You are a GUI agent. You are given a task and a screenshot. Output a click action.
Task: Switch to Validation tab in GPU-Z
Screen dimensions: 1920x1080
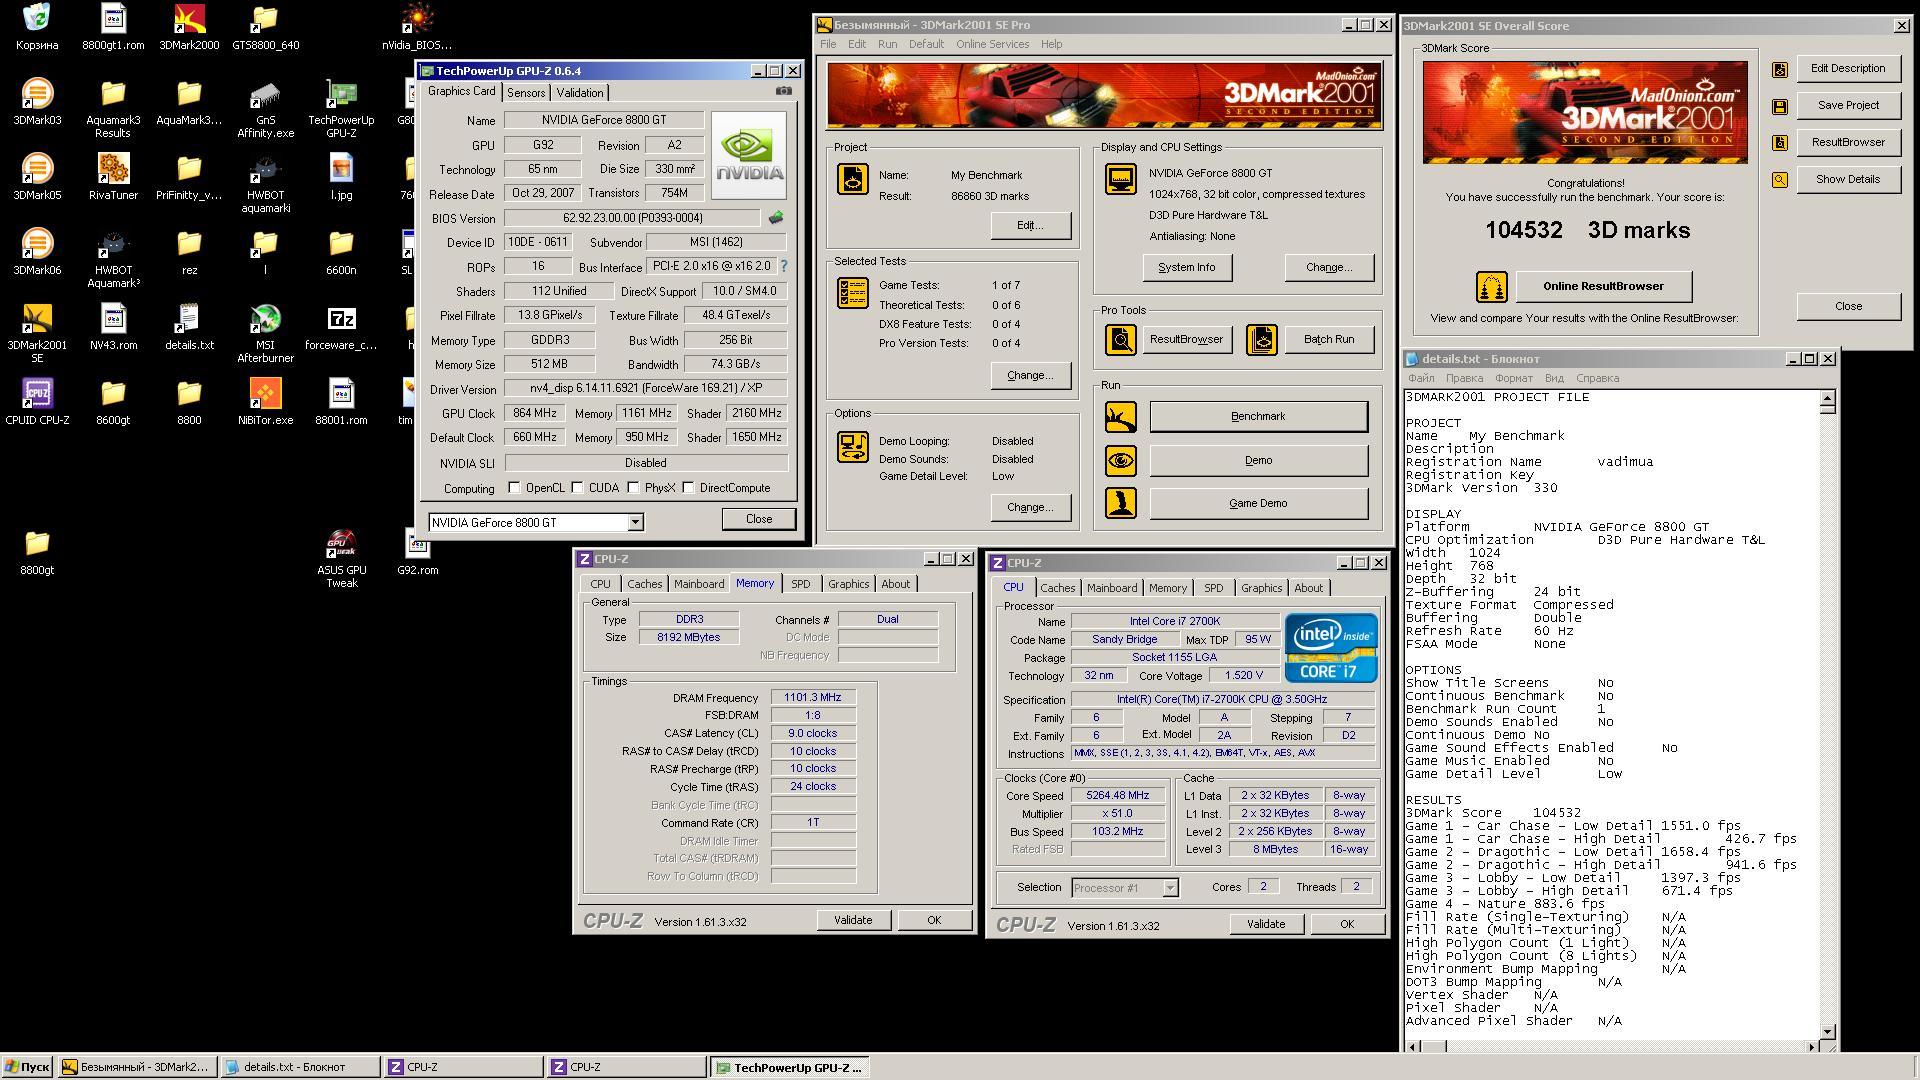click(580, 92)
